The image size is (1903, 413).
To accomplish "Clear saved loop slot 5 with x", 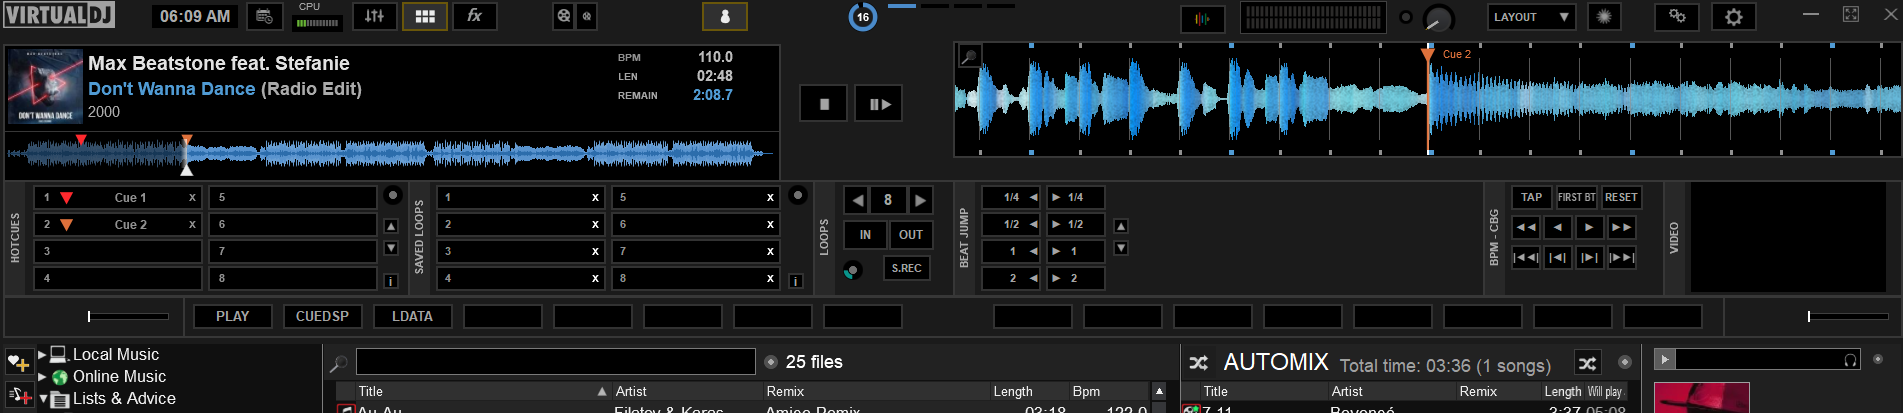I will 770,198.
